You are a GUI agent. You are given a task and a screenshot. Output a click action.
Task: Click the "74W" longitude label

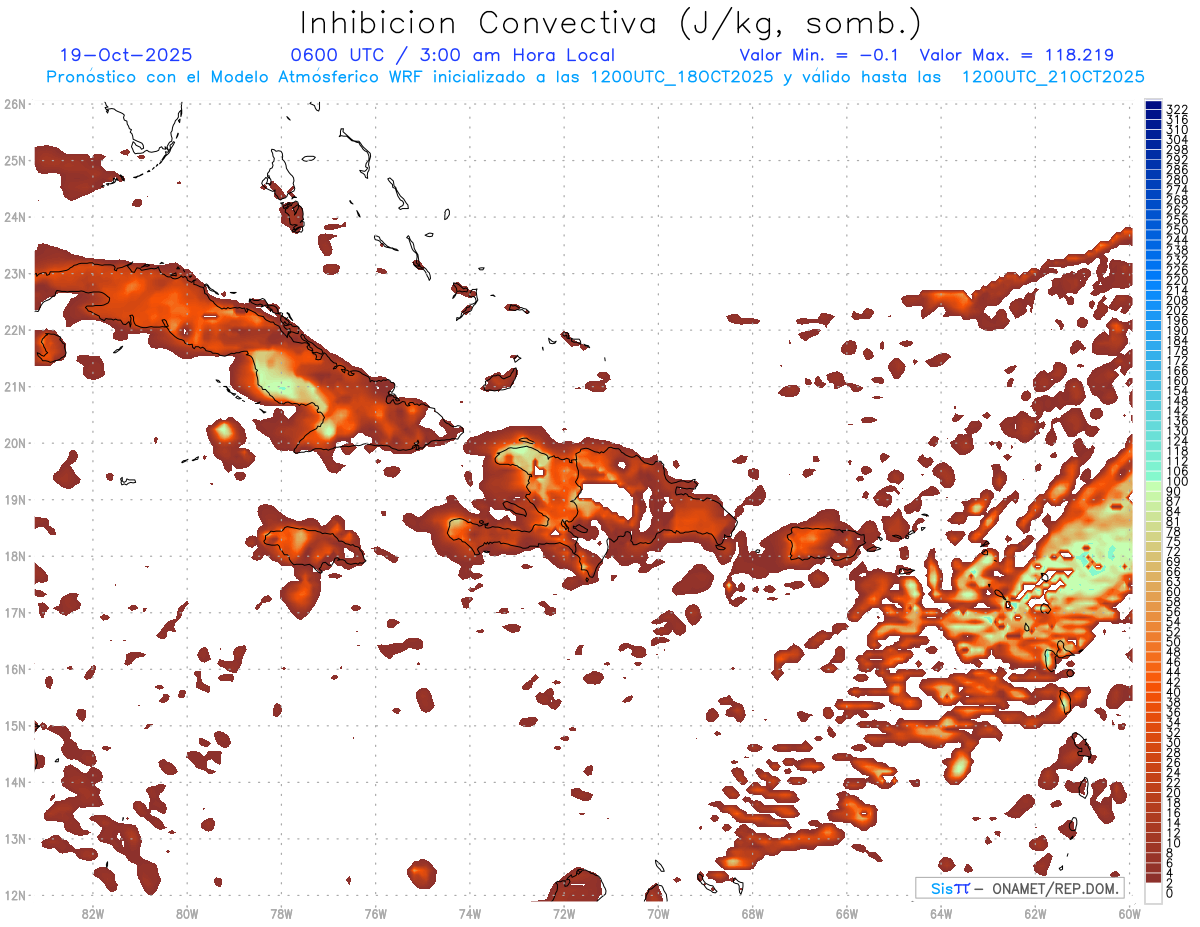[469, 913]
